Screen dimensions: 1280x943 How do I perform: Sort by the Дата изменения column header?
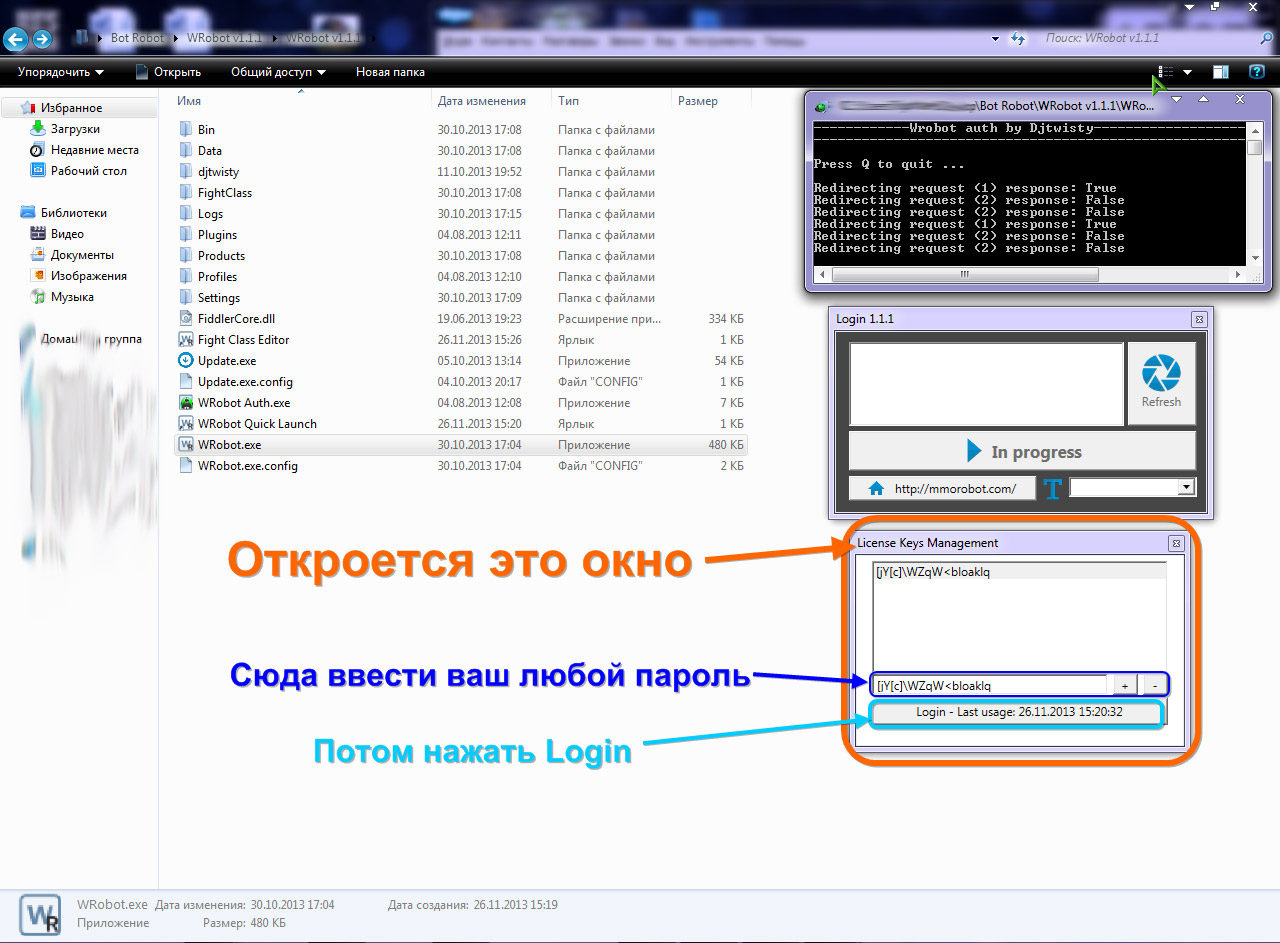click(481, 101)
